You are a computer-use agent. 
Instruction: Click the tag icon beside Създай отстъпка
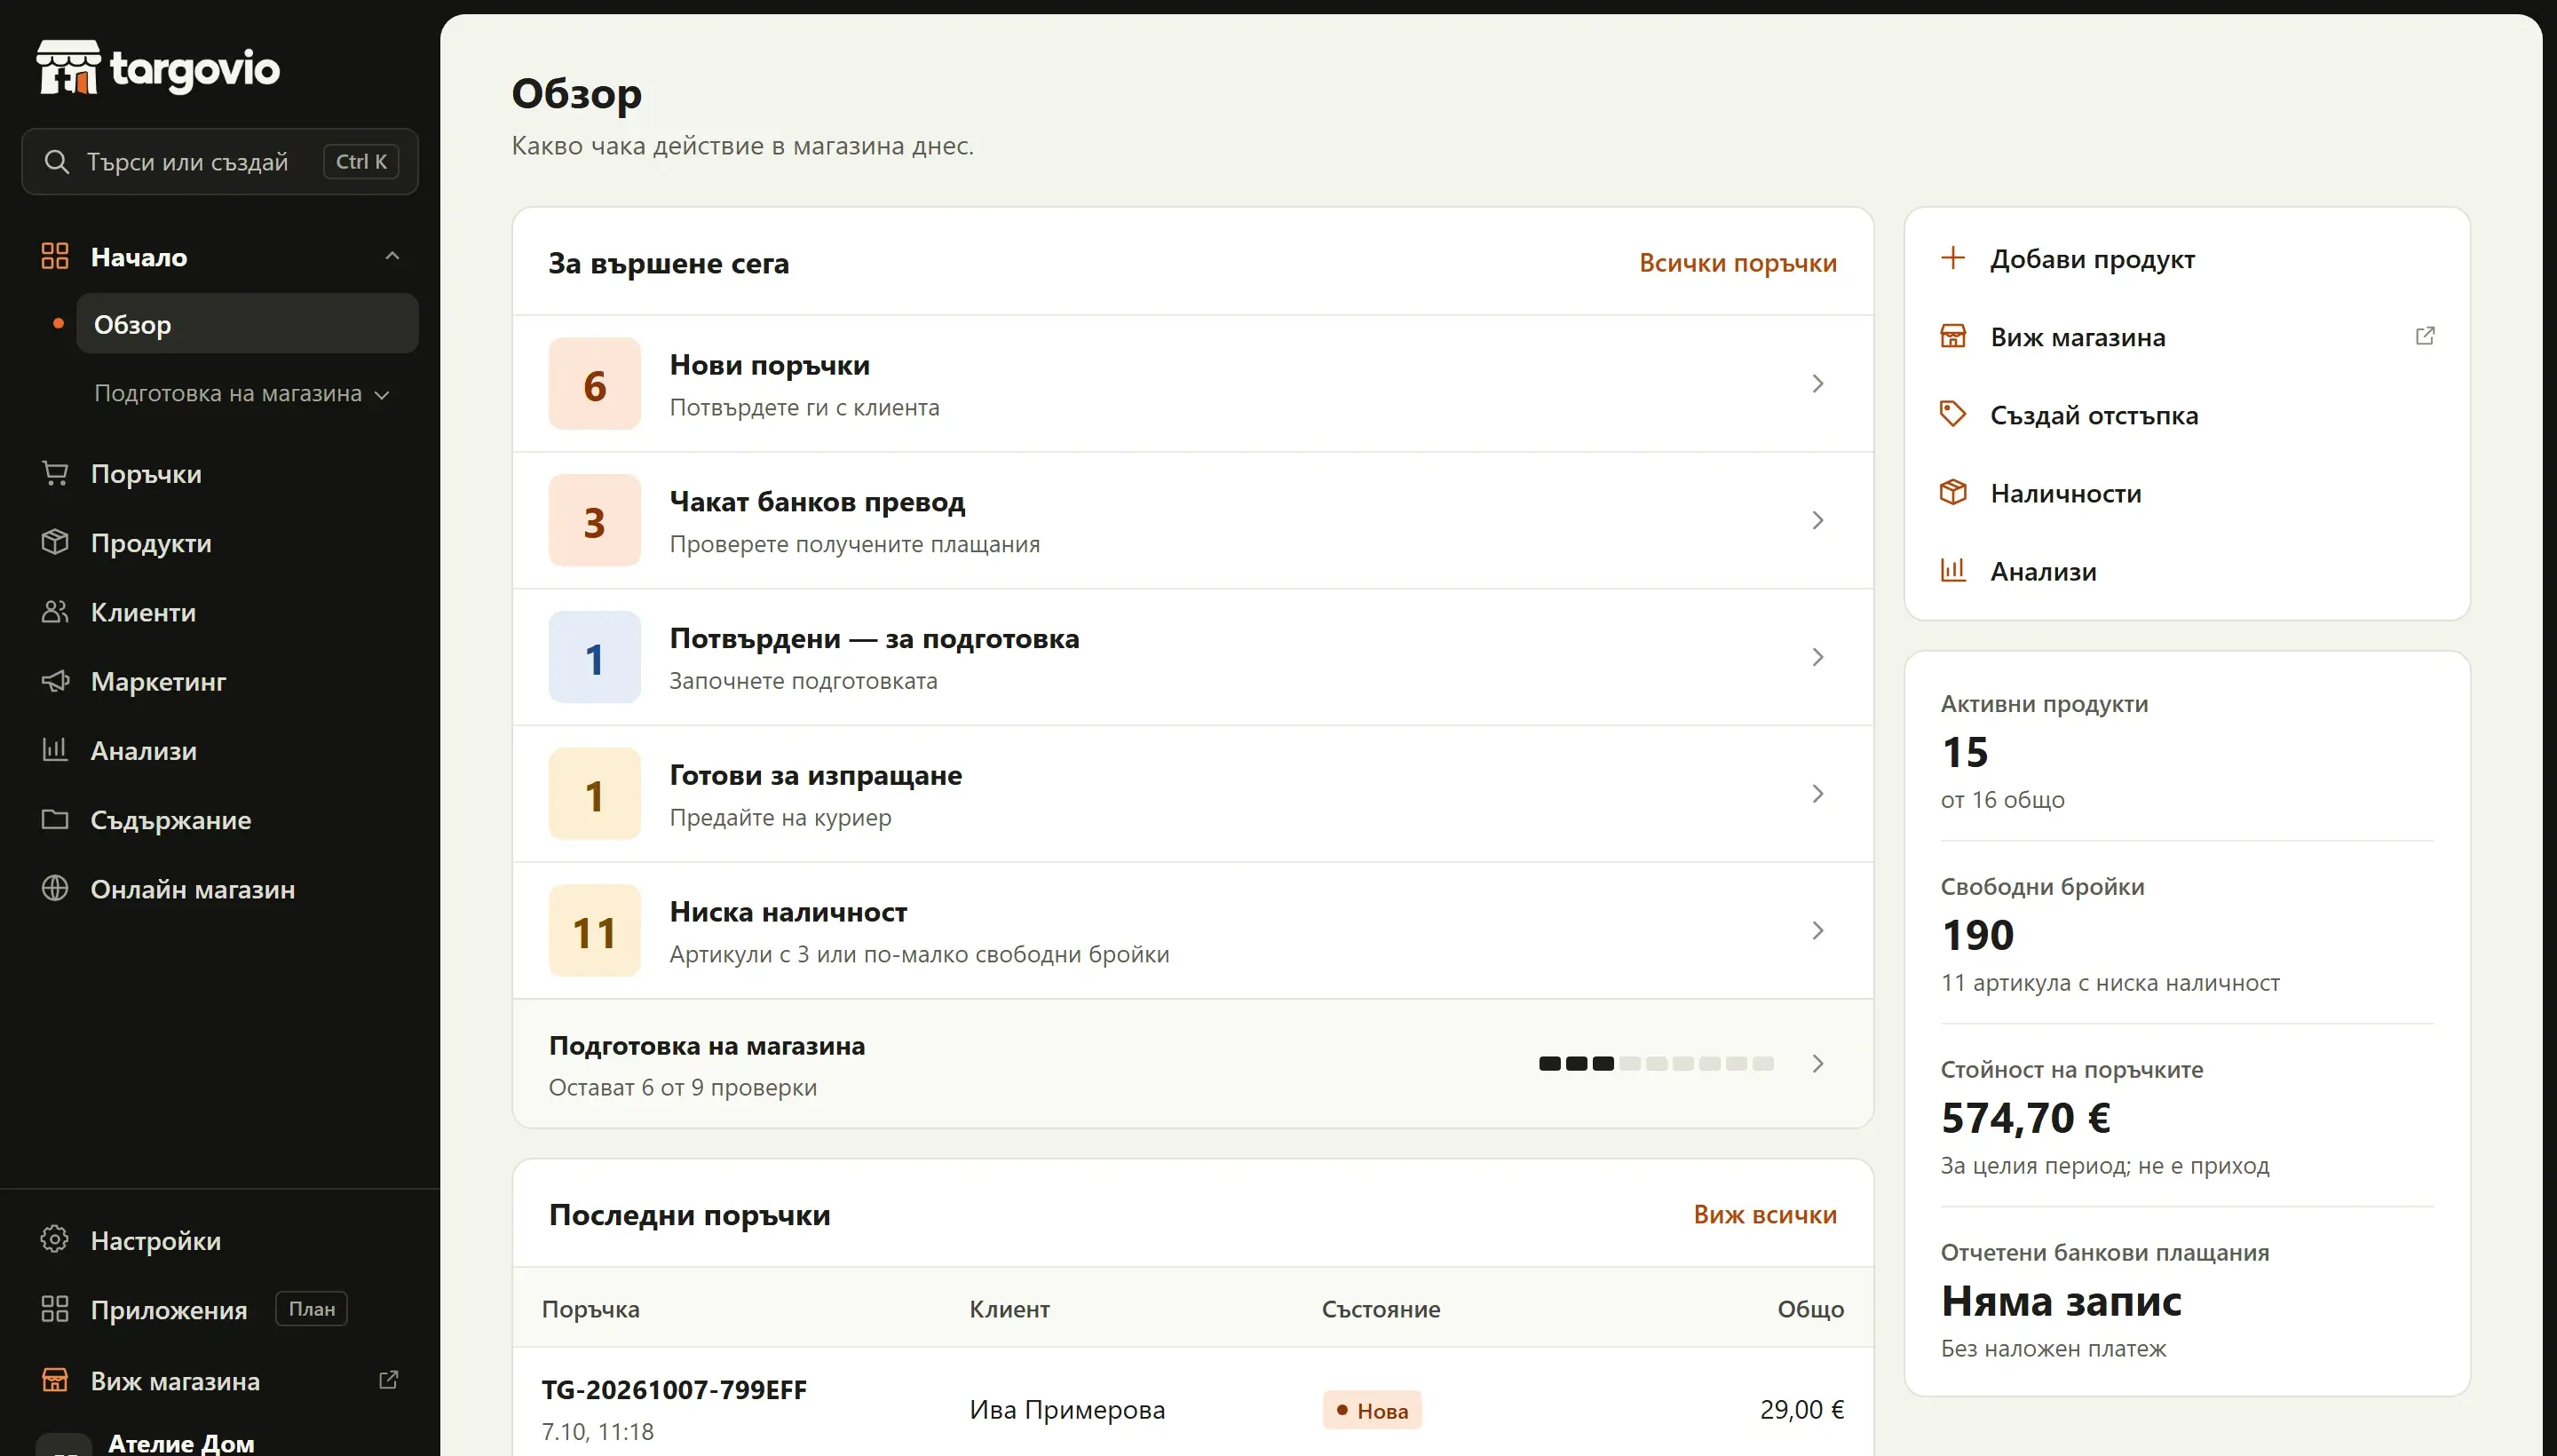click(x=1953, y=414)
